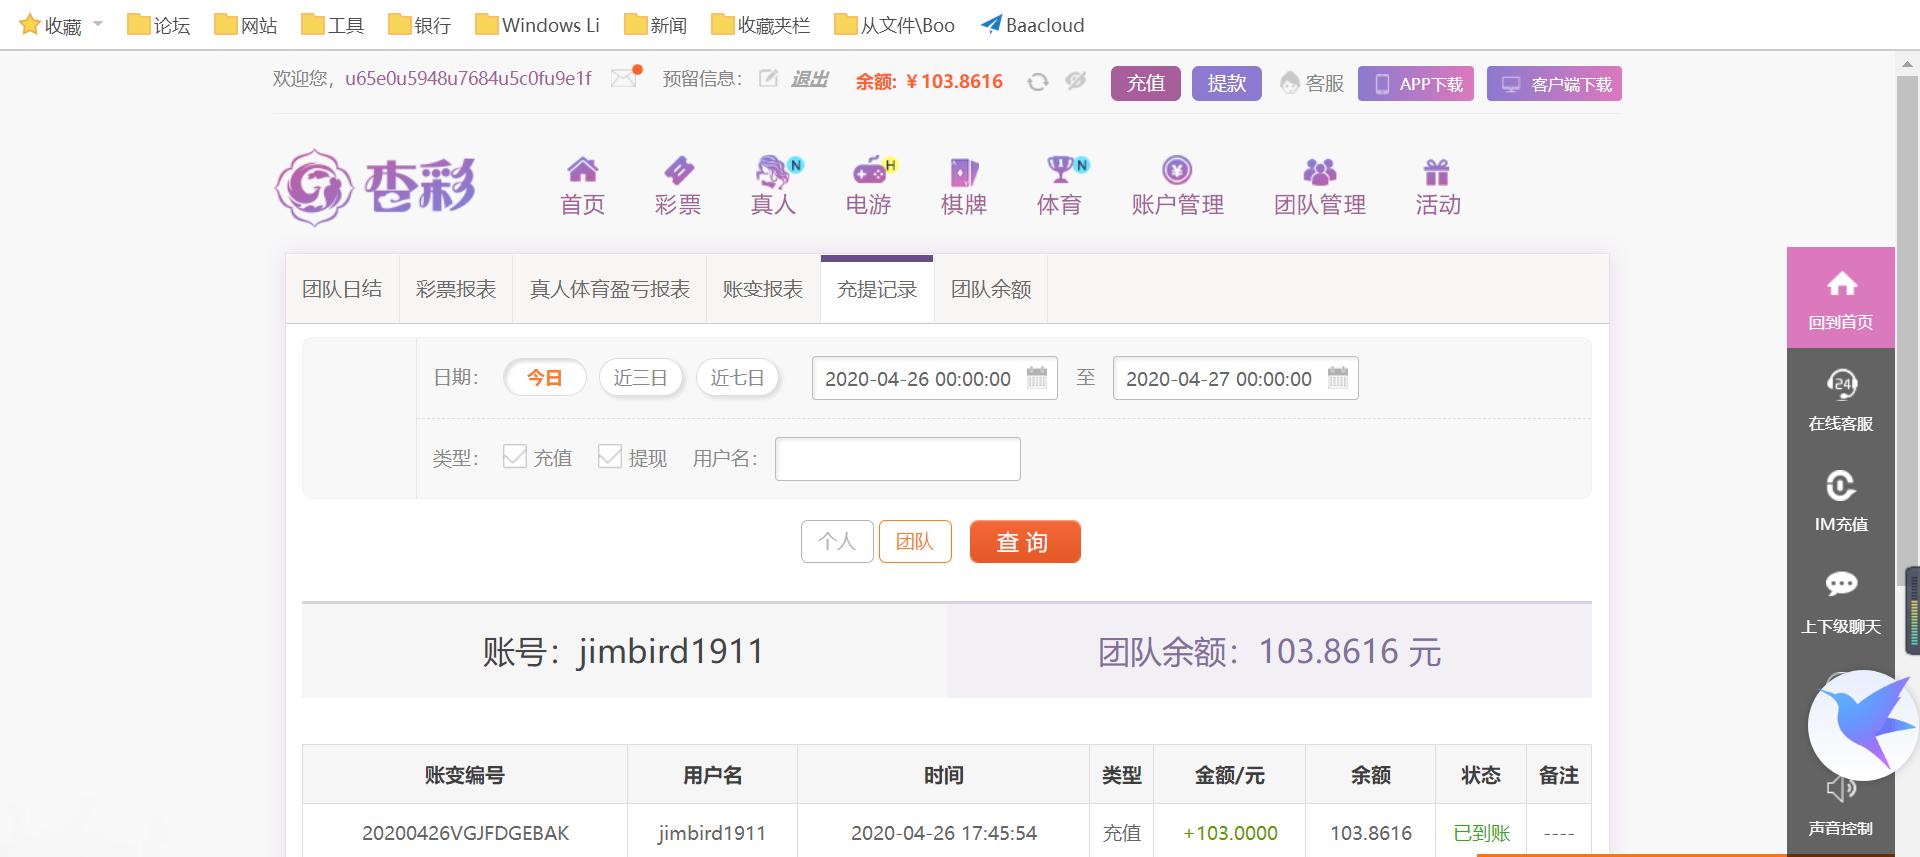Open end date calendar picker icon
Image resolution: width=1920 pixels, height=857 pixels.
click(1338, 377)
